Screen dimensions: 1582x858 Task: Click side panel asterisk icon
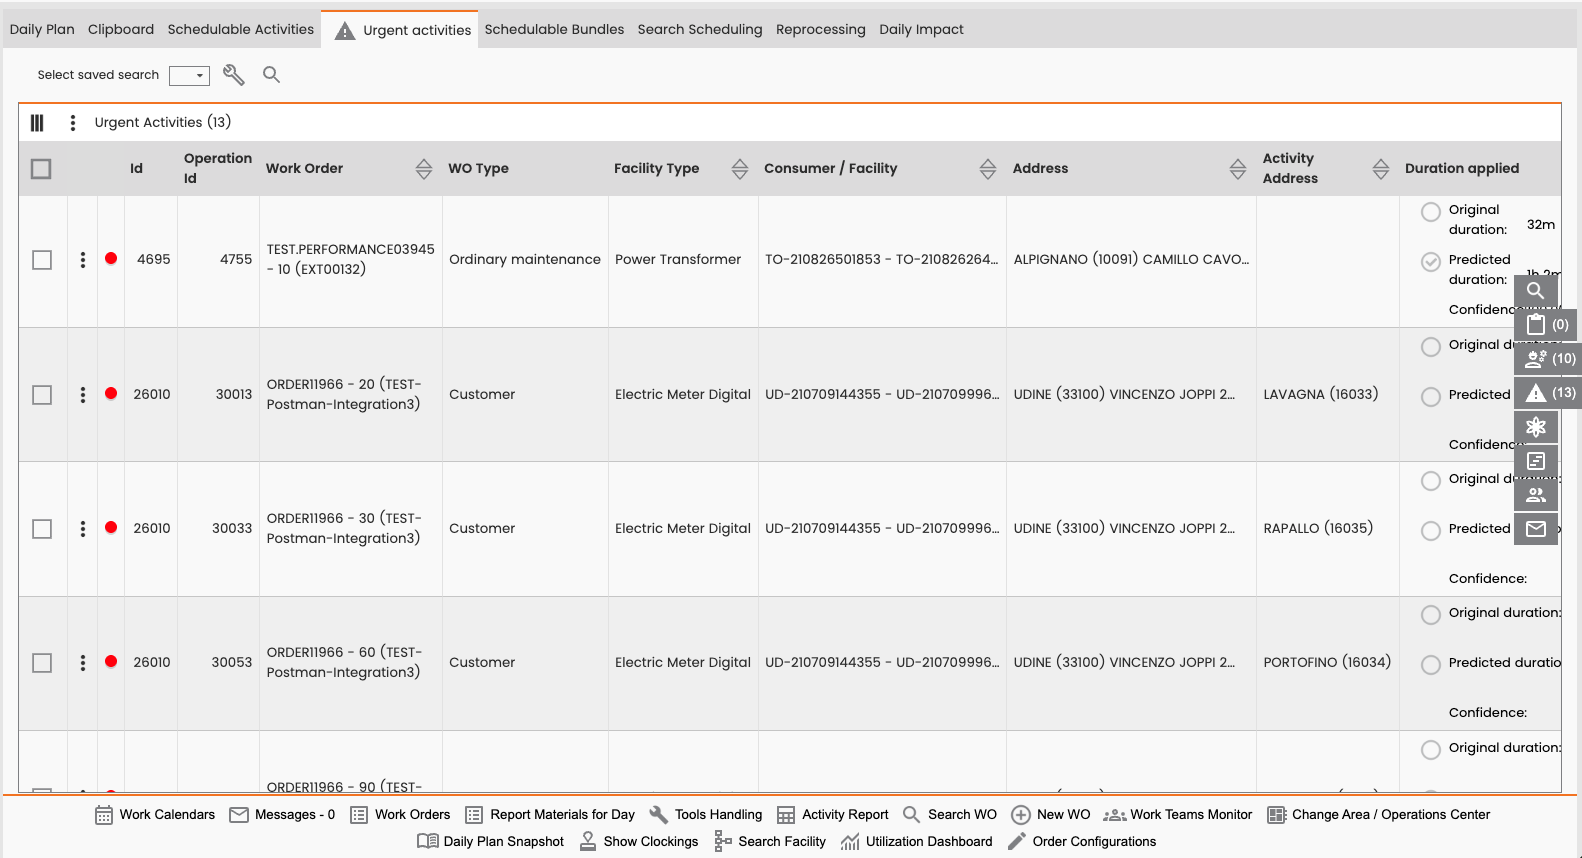pyautogui.click(x=1536, y=427)
